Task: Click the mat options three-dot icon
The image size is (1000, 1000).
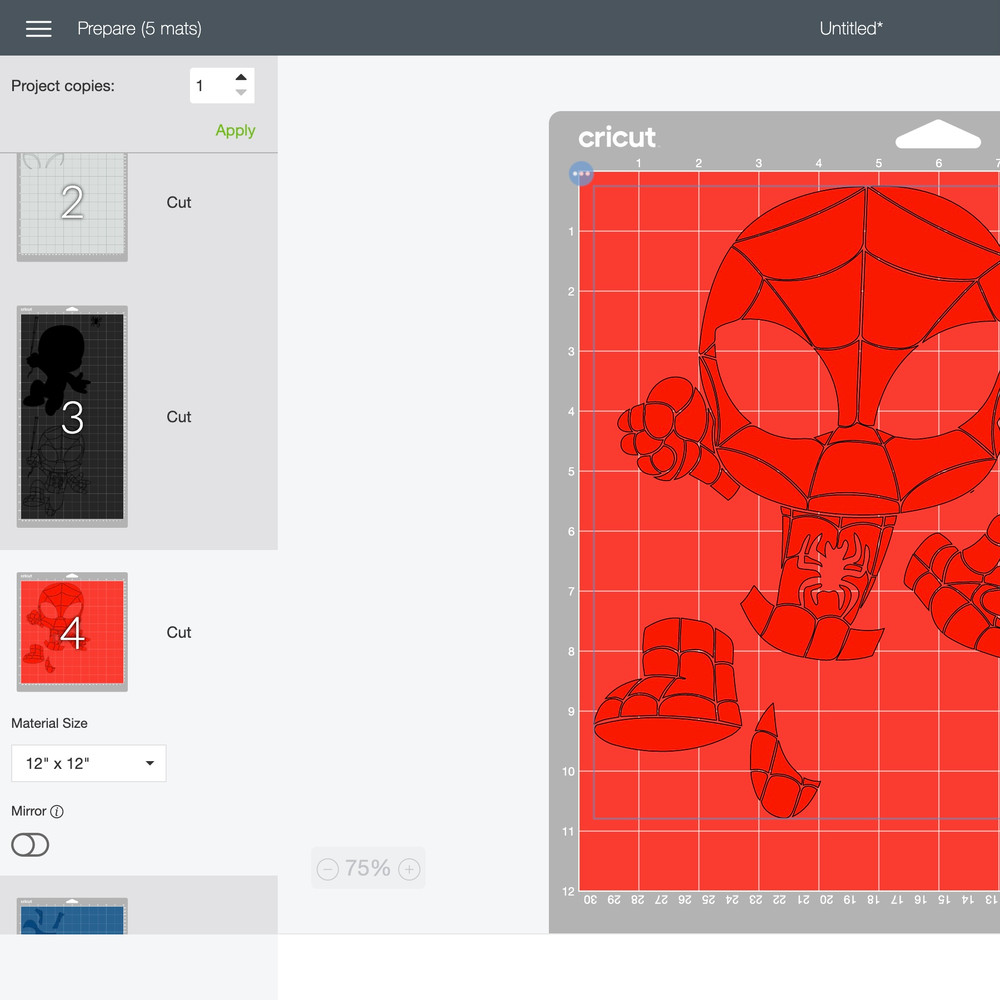Action: point(581,173)
